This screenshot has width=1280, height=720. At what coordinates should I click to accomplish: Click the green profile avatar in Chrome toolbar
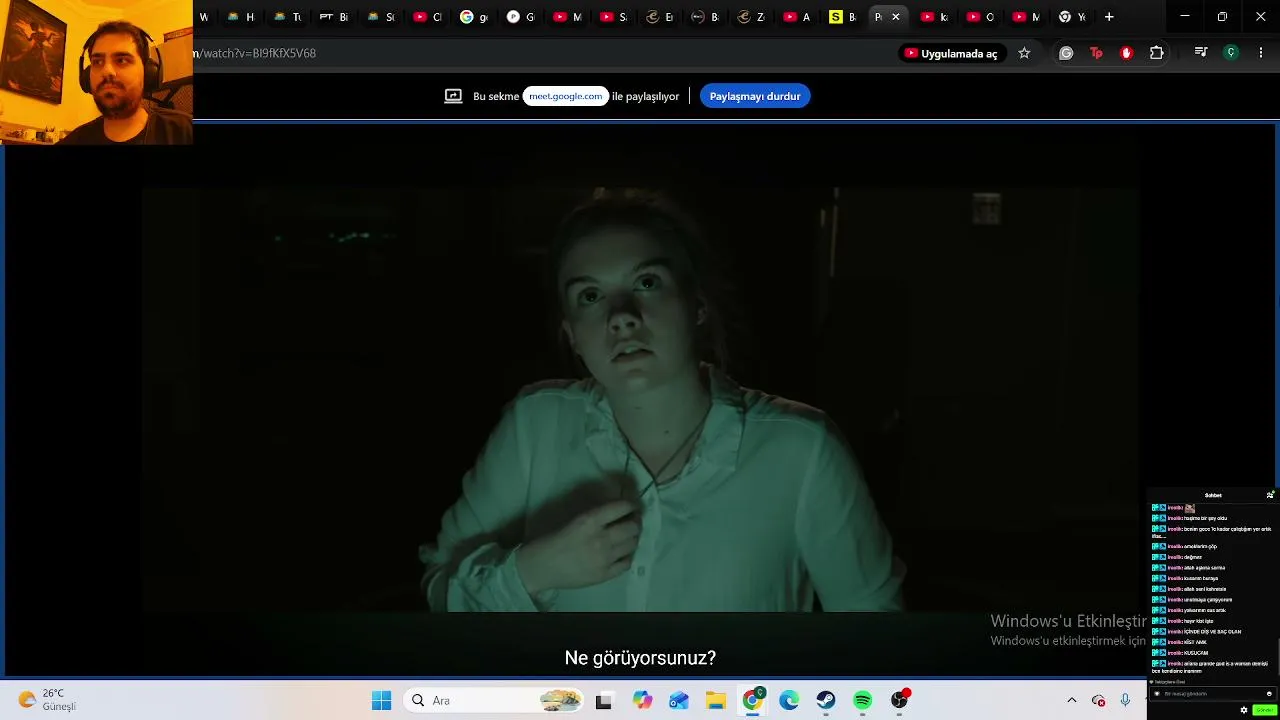click(1231, 53)
